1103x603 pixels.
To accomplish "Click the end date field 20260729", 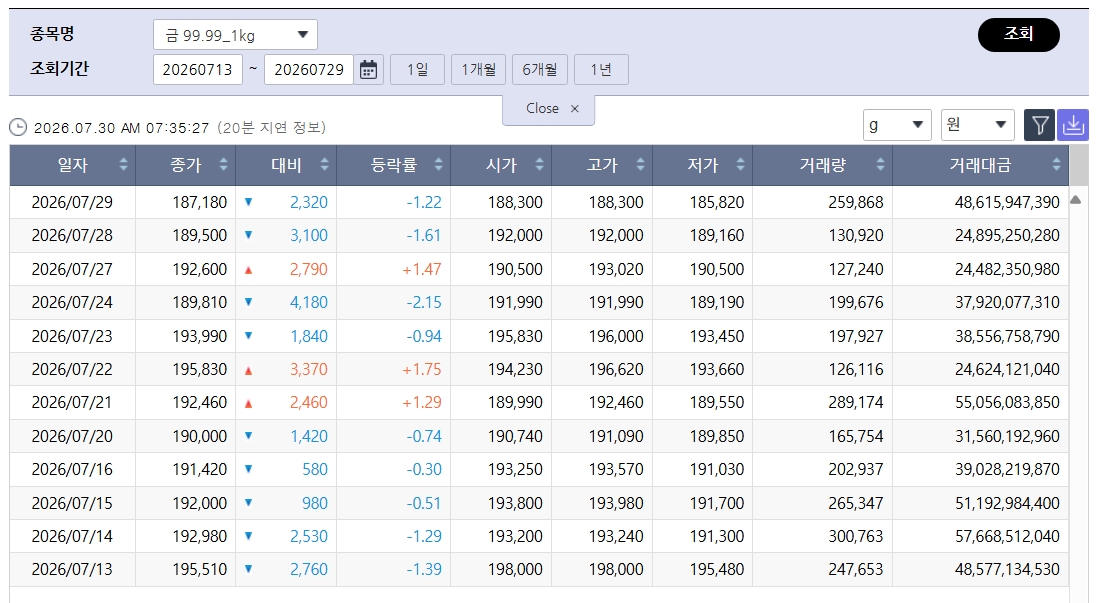I will (309, 70).
